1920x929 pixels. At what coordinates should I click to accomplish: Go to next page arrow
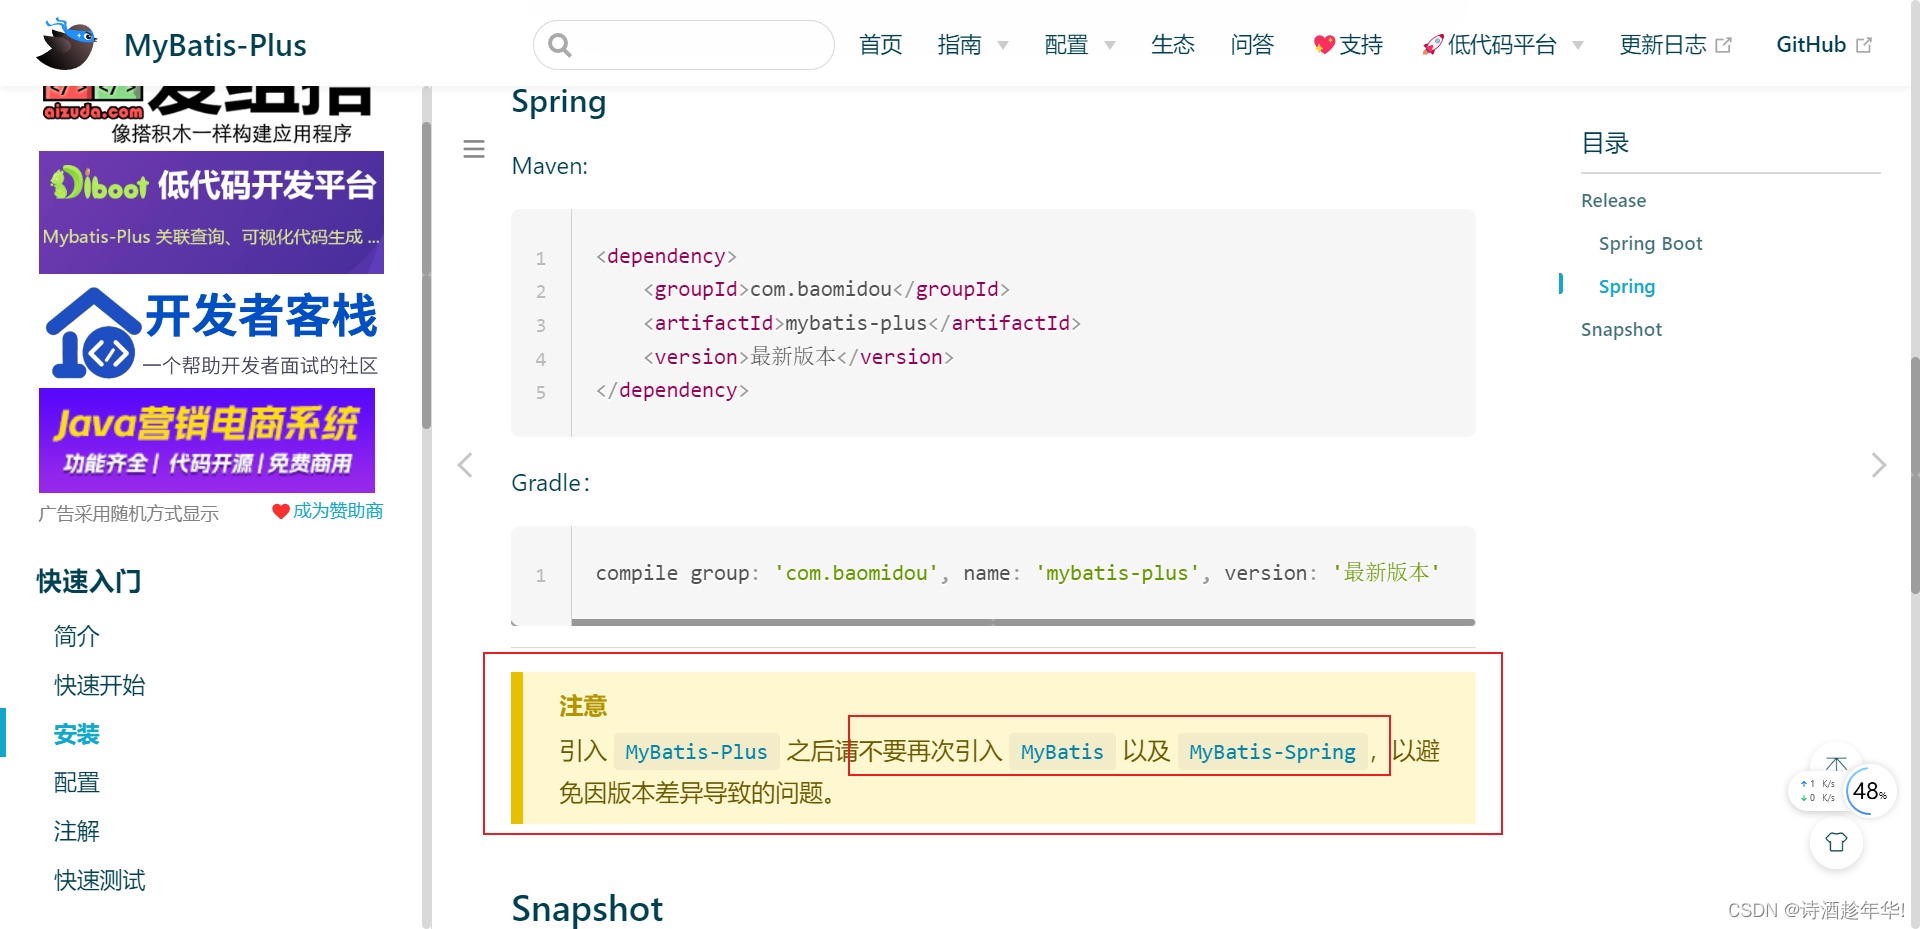(1879, 465)
